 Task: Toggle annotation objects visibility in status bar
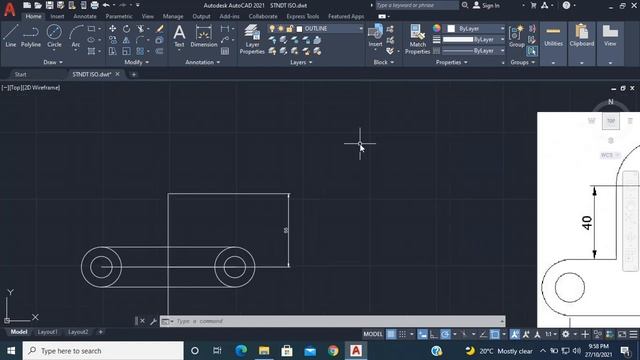point(515,334)
